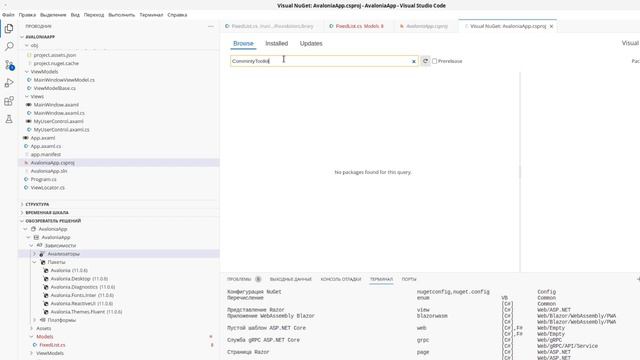Collapse the AVALONIAAPP explorer section
This screenshot has height=360, width=640.
40,37
